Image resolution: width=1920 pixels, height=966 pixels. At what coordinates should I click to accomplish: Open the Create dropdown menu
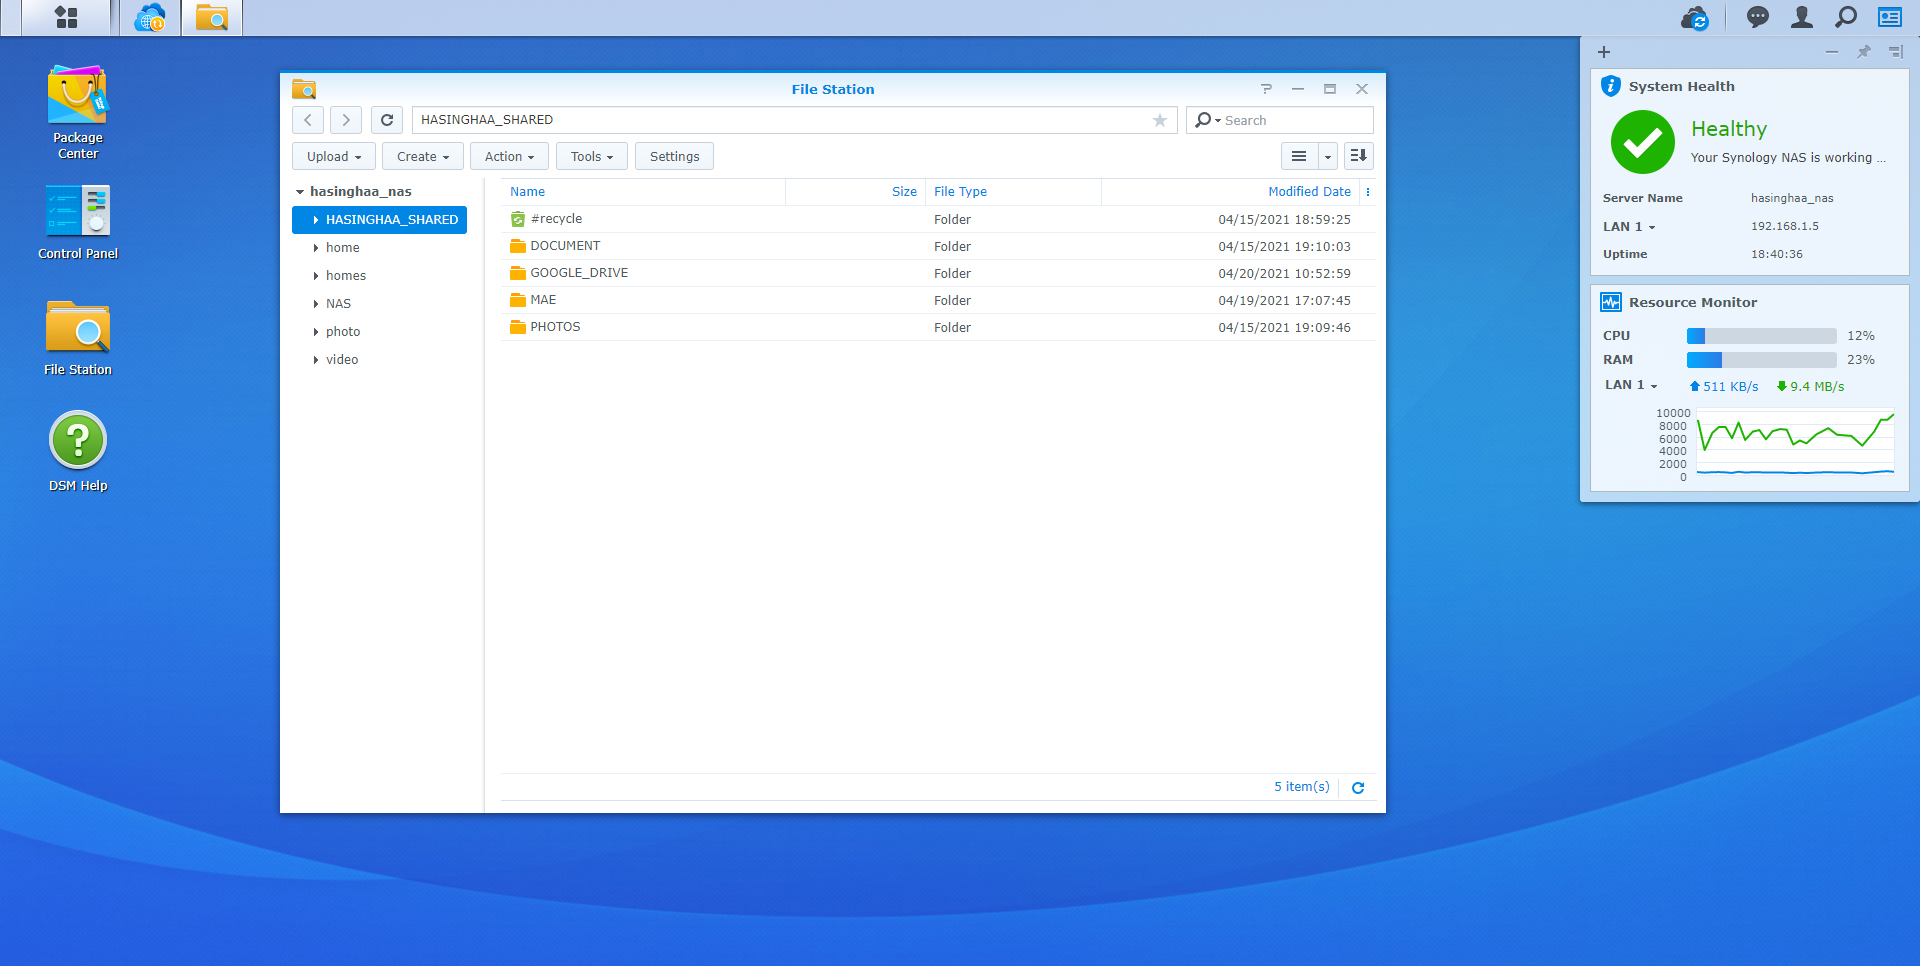pos(423,156)
